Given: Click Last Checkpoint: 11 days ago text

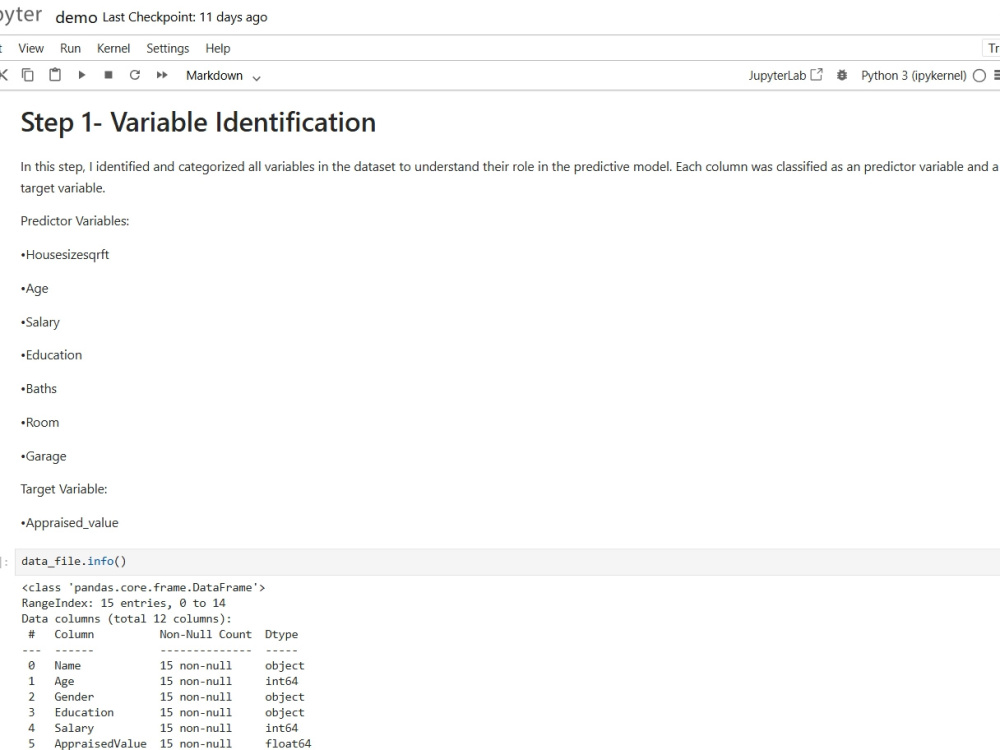Looking at the screenshot, I should click(x=185, y=17).
